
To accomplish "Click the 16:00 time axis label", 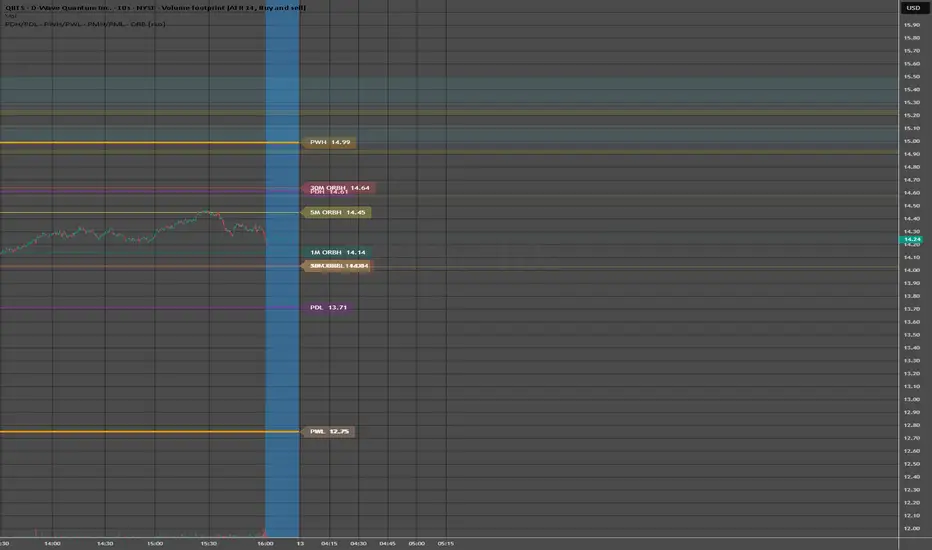I will pyautogui.click(x=265, y=543).
